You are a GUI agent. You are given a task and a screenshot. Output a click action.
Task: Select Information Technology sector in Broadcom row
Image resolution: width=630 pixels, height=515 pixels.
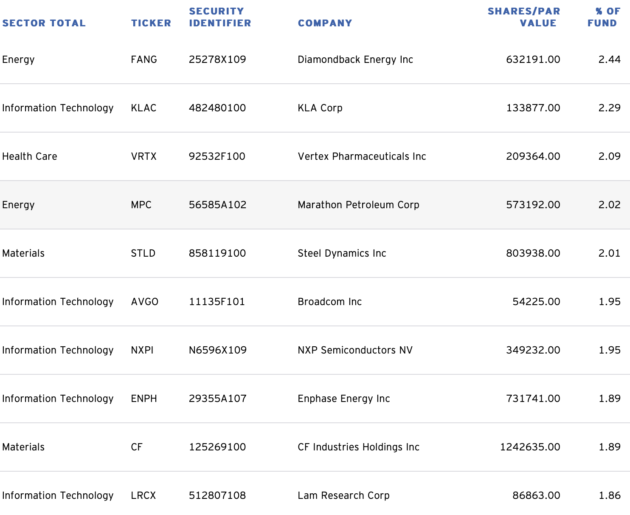[58, 302]
